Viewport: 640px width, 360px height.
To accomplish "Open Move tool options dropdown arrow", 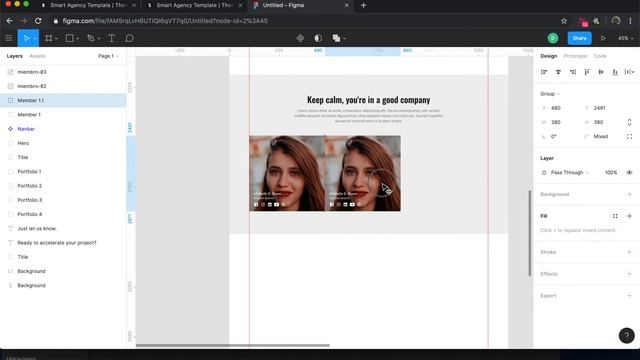I will tap(35, 38).
